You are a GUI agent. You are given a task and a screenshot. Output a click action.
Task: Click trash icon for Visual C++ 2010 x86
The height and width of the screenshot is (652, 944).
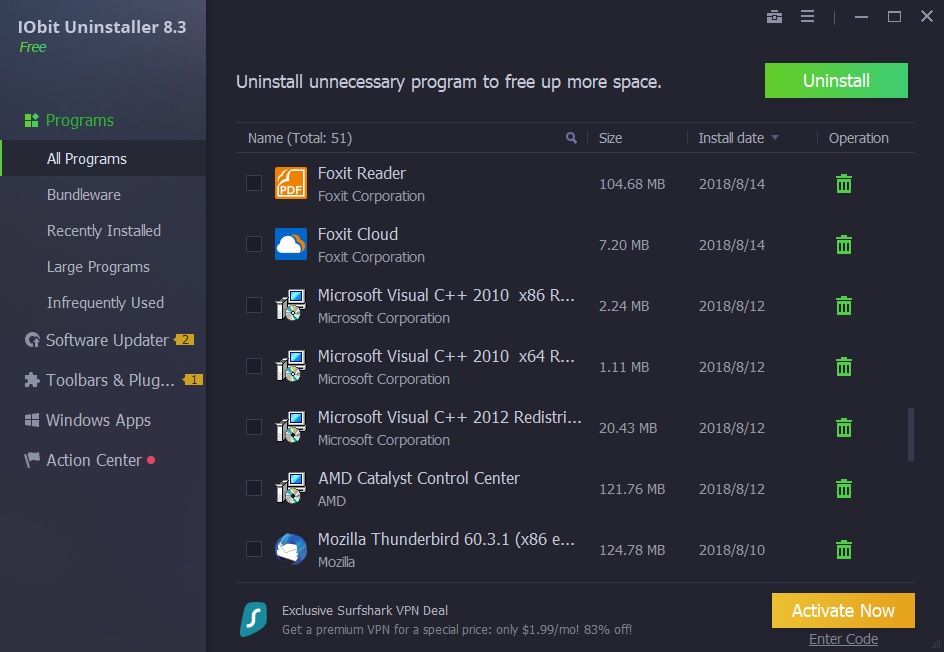[844, 305]
